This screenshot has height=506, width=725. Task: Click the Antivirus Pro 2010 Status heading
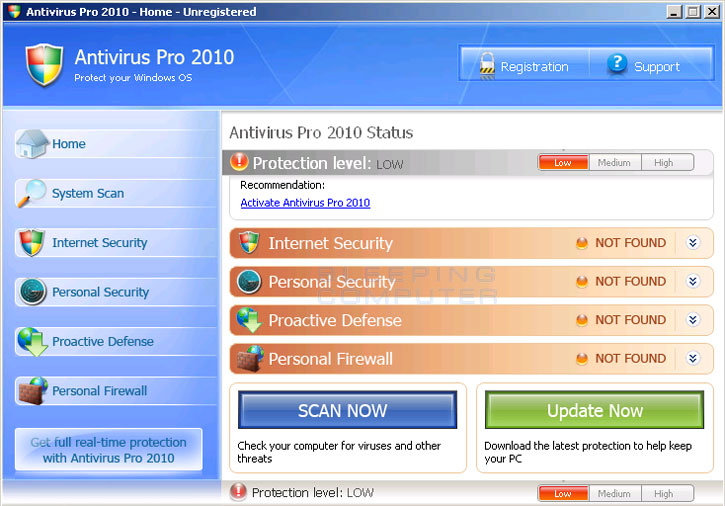[321, 133]
